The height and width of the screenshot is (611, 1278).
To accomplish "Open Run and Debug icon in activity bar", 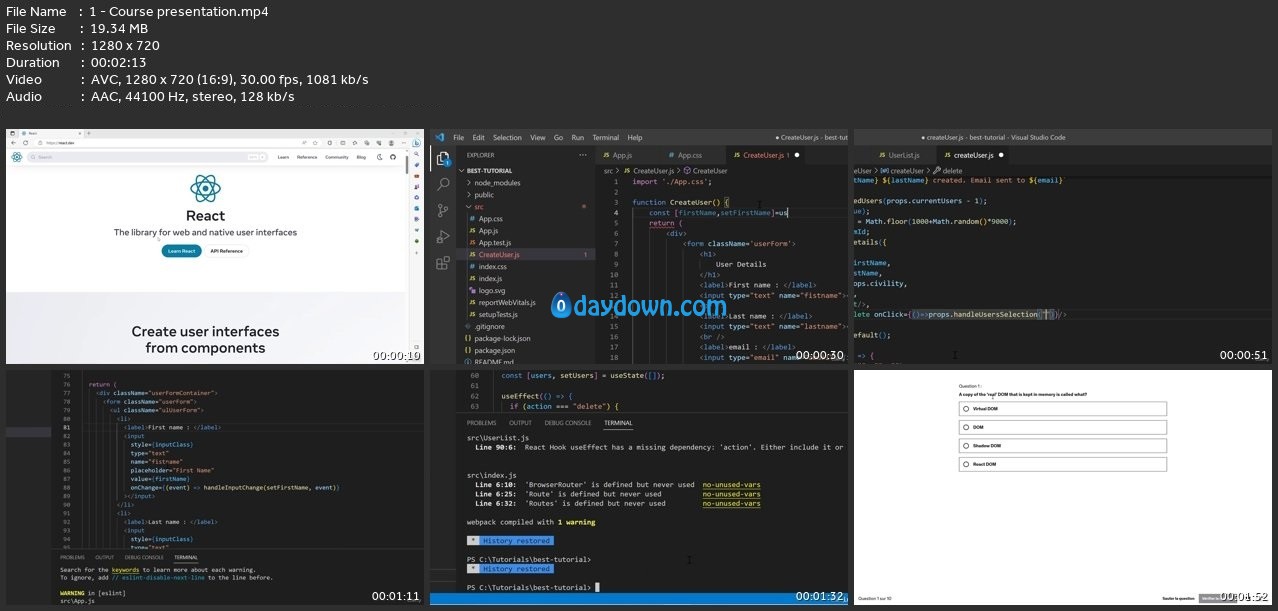I will (443, 237).
